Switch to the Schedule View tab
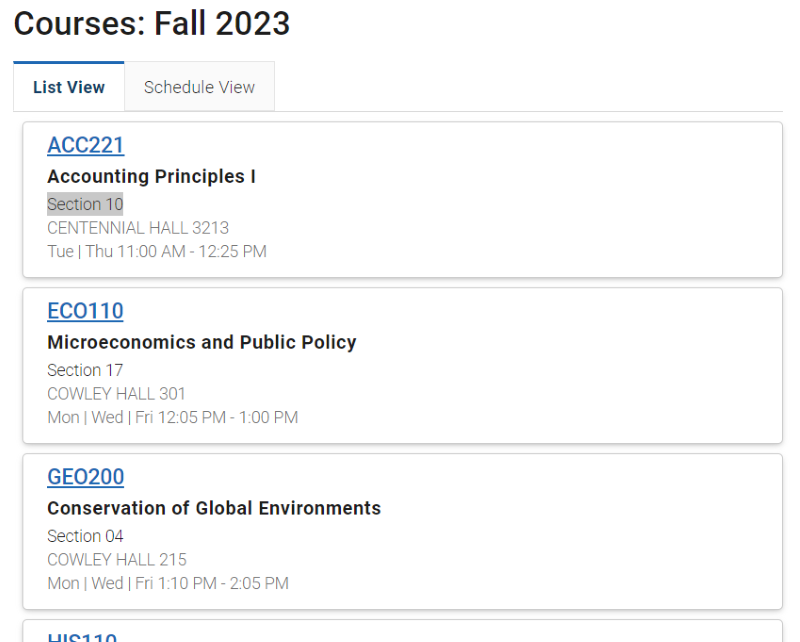 point(199,87)
